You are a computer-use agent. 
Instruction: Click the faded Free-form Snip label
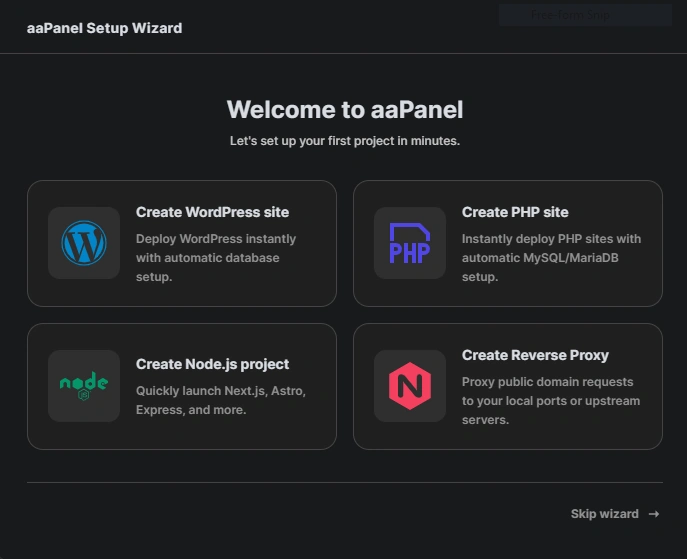point(570,15)
